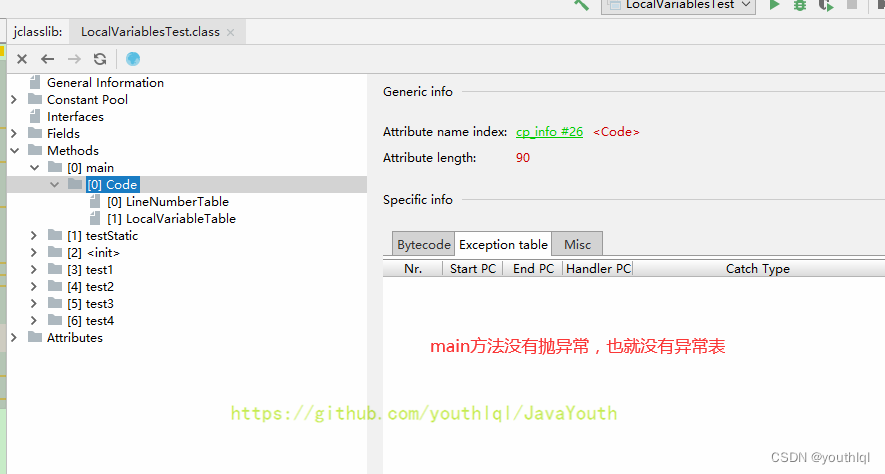Select Methods tree item
The image size is (885, 474).
click(x=73, y=151)
